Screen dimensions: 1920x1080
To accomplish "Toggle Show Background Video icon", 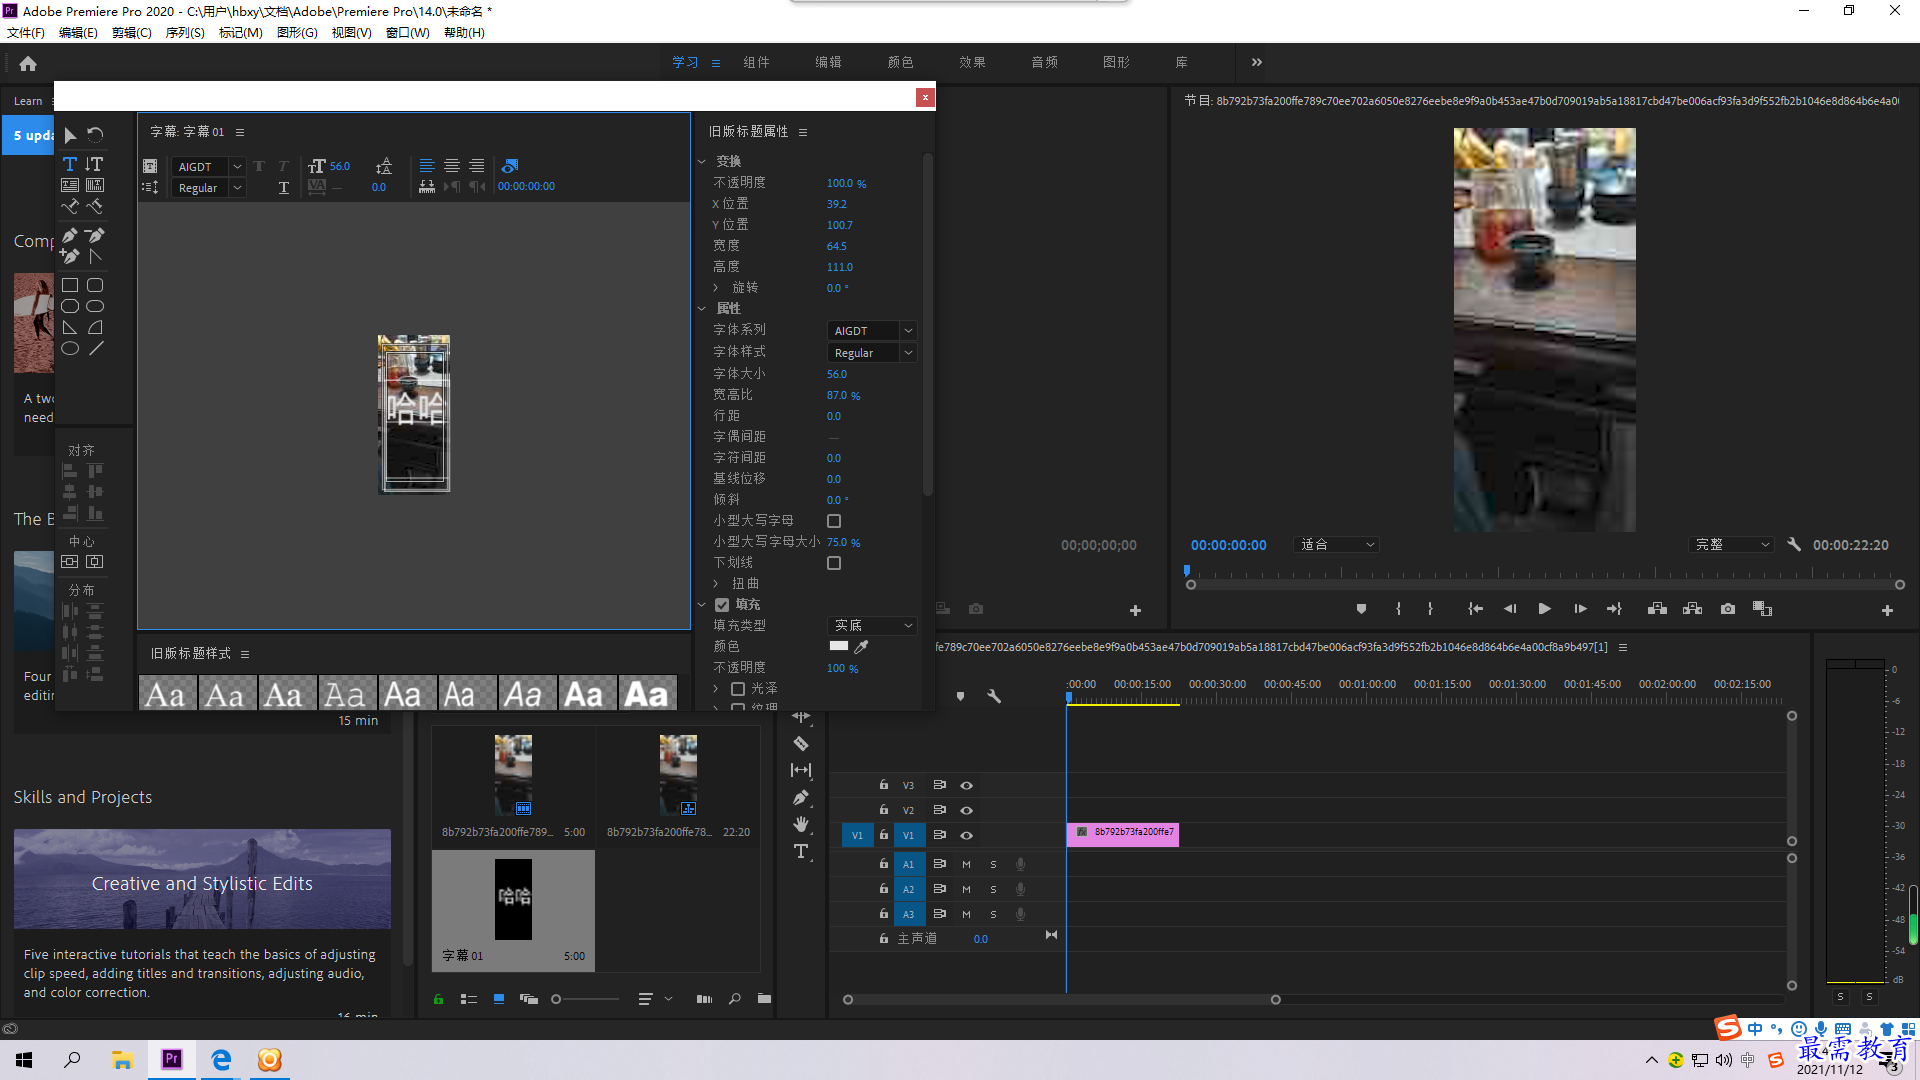I will (x=510, y=166).
